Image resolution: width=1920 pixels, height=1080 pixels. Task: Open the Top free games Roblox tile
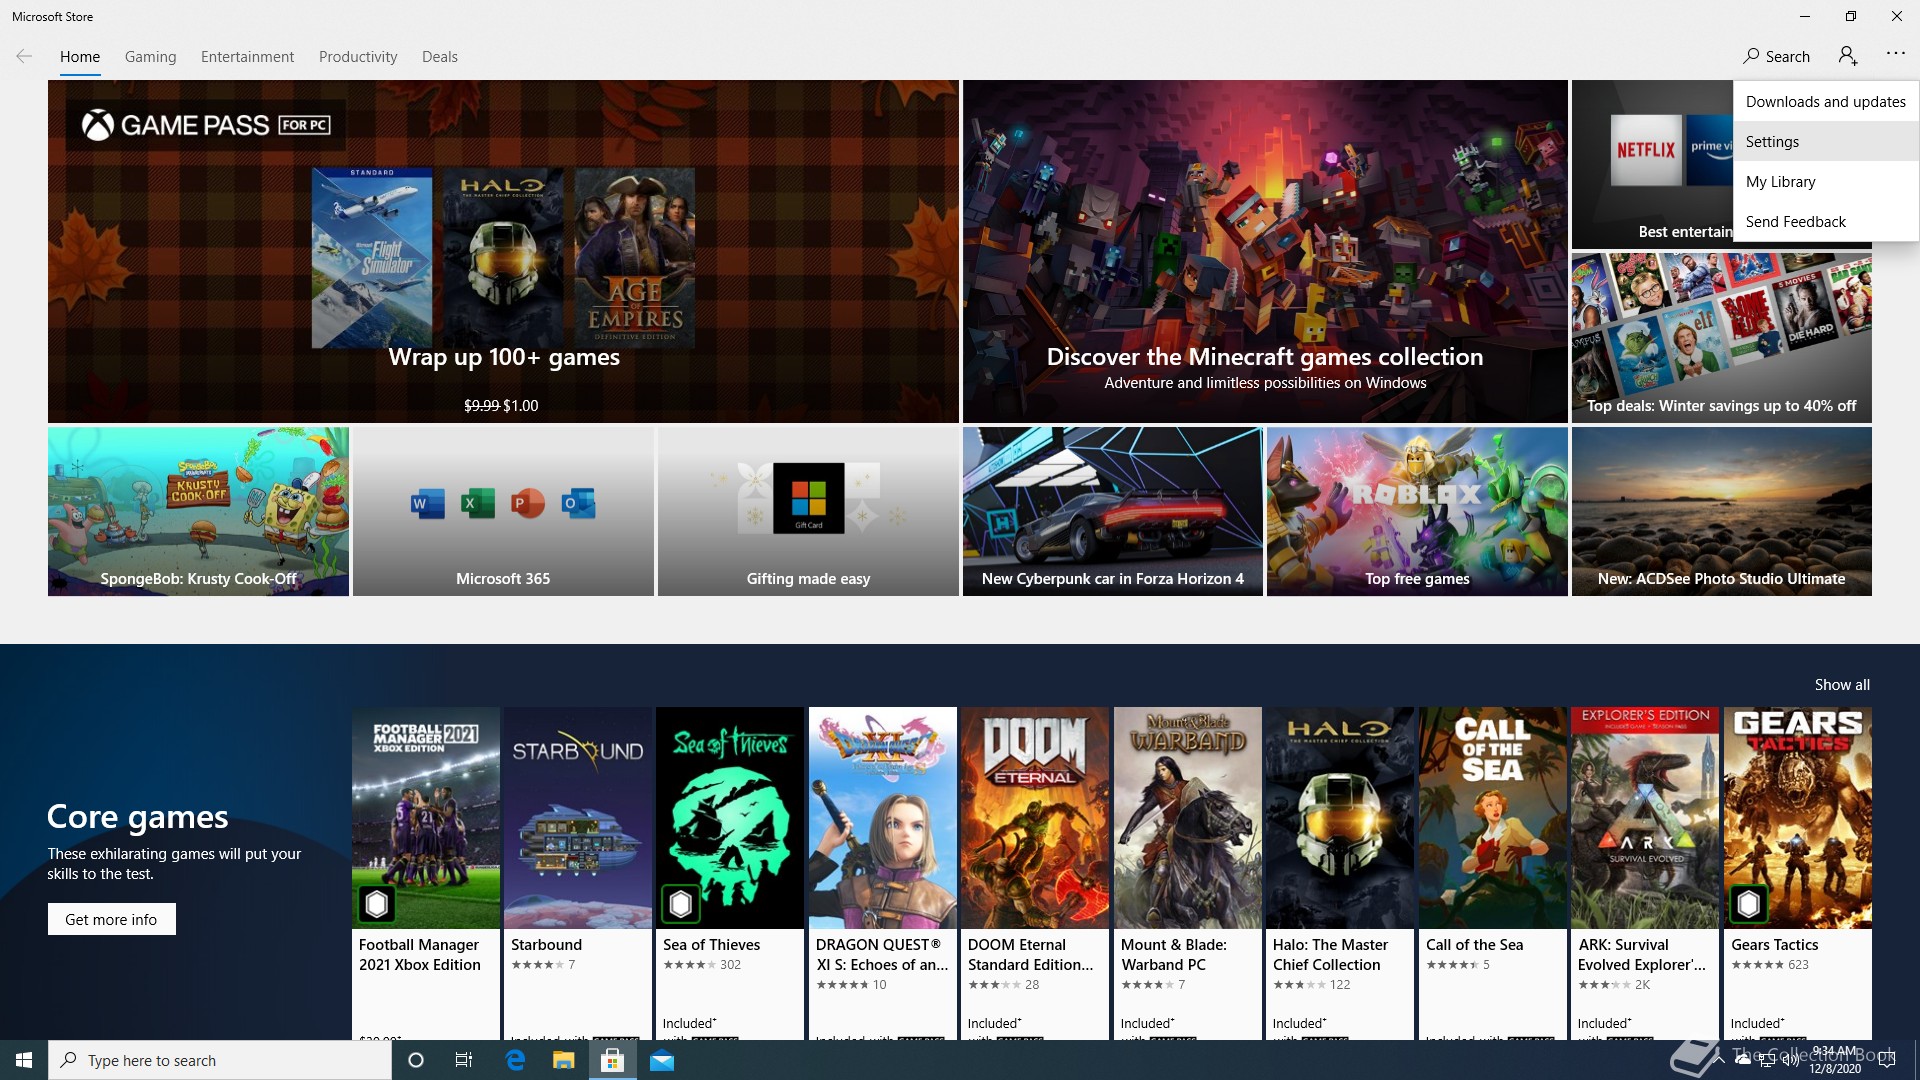(x=1417, y=512)
